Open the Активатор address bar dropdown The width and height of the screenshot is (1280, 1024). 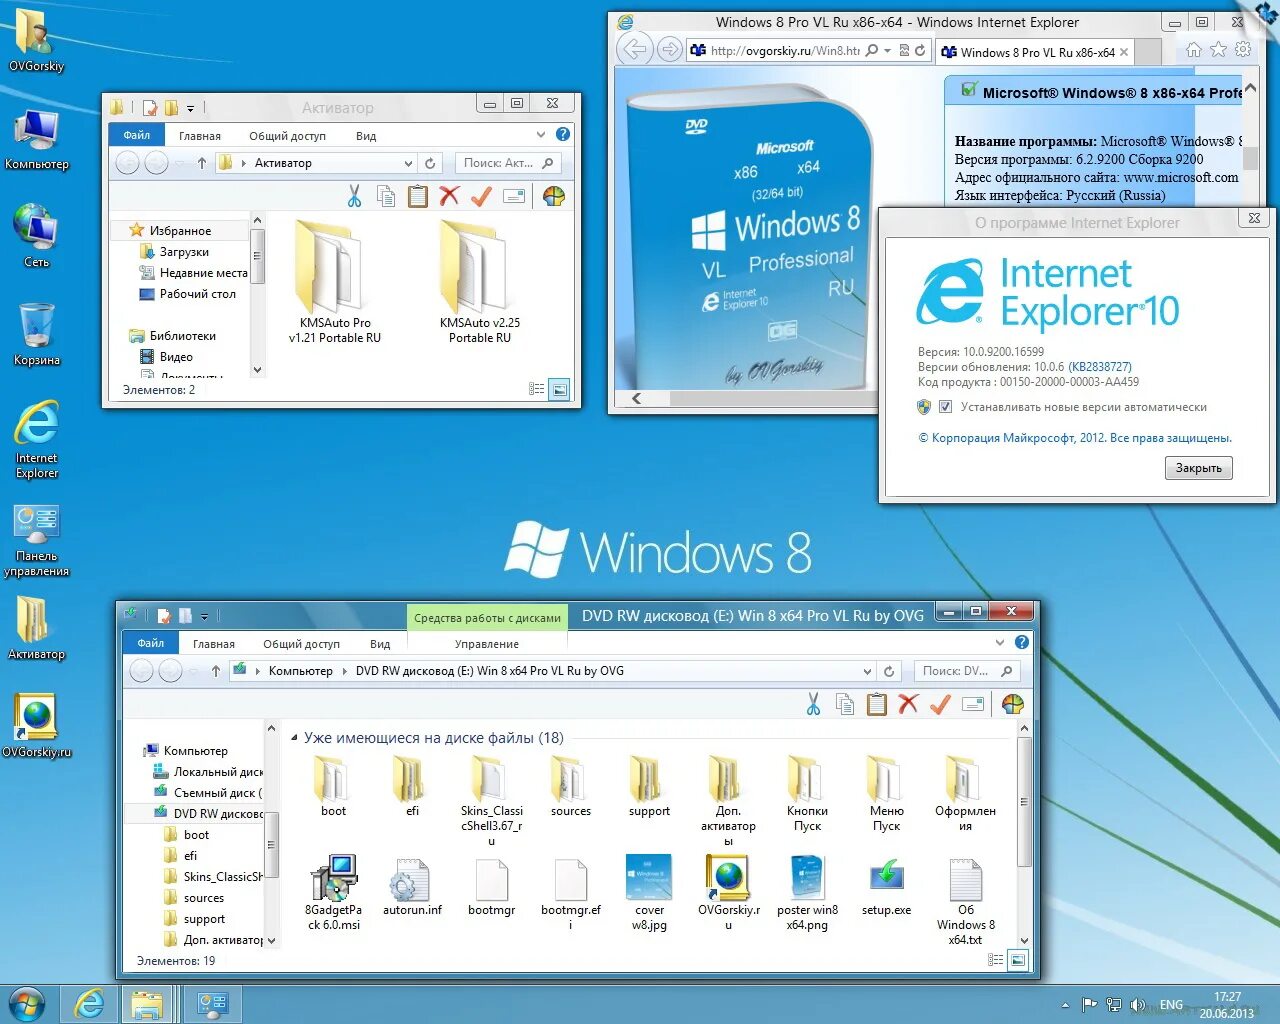(408, 163)
